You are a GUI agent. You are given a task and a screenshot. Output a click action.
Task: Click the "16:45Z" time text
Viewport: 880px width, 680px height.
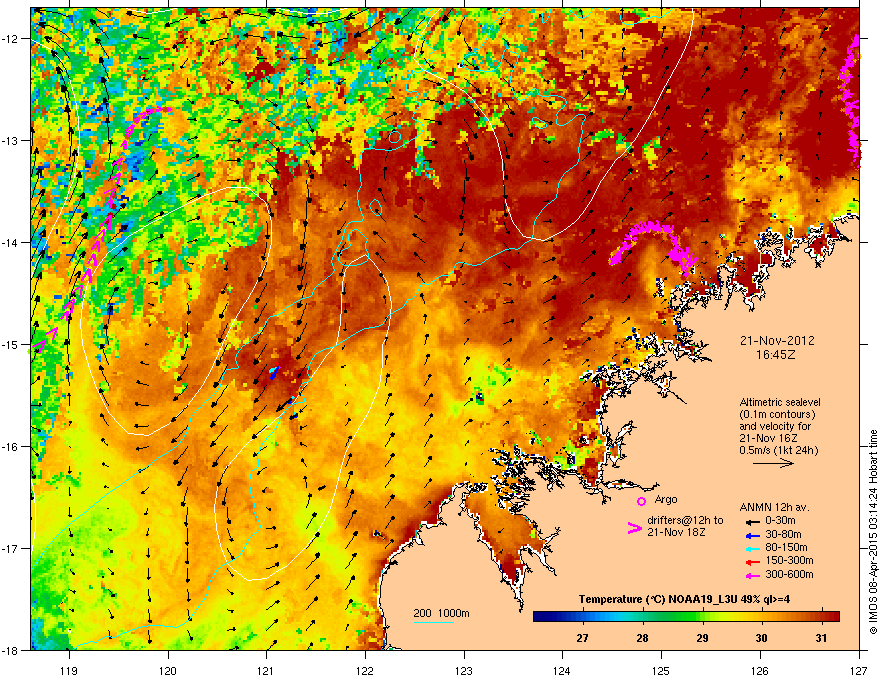click(776, 355)
